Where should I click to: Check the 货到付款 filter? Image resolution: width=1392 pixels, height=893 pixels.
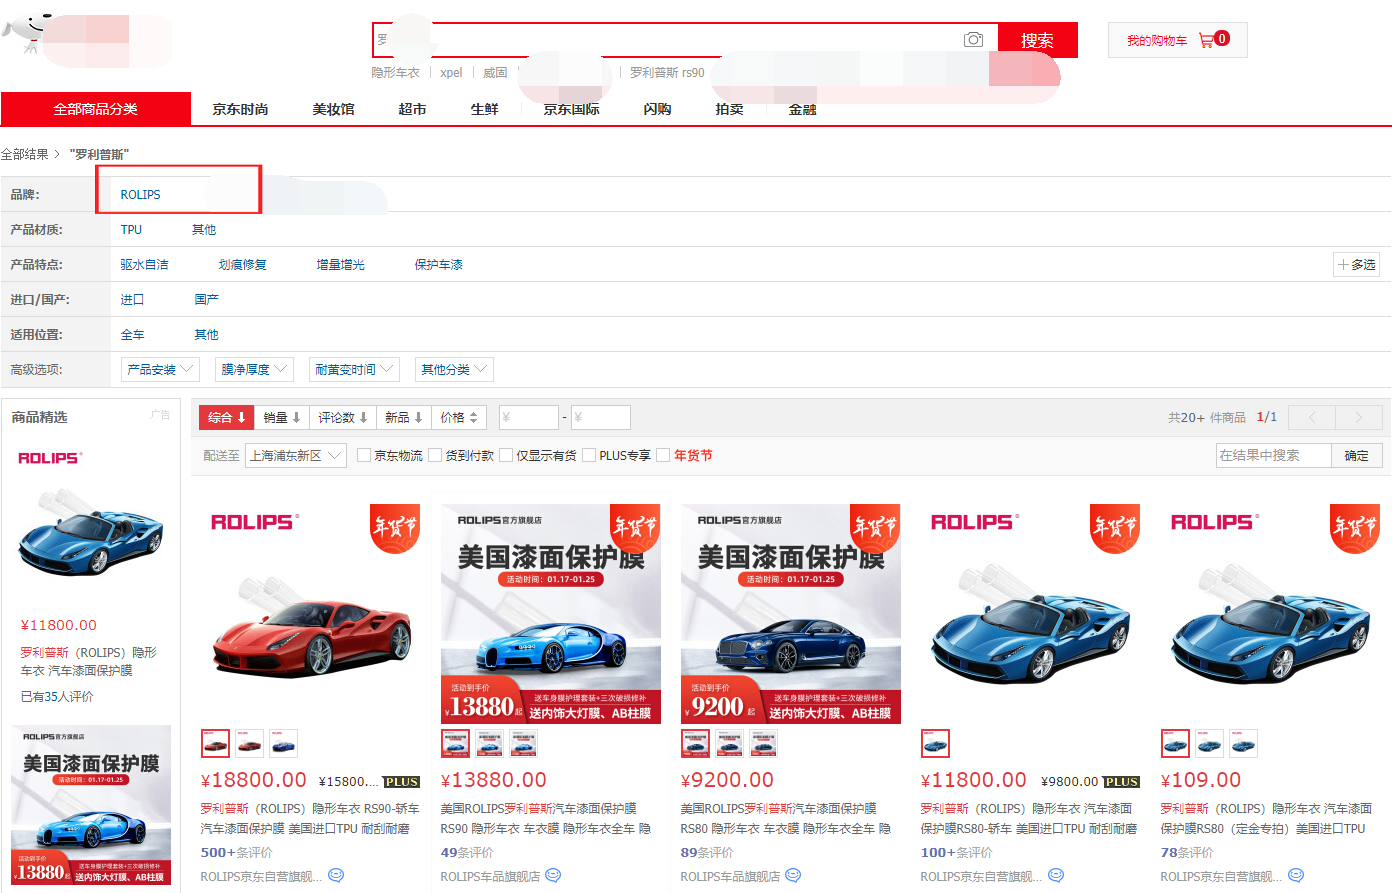[435, 456]
